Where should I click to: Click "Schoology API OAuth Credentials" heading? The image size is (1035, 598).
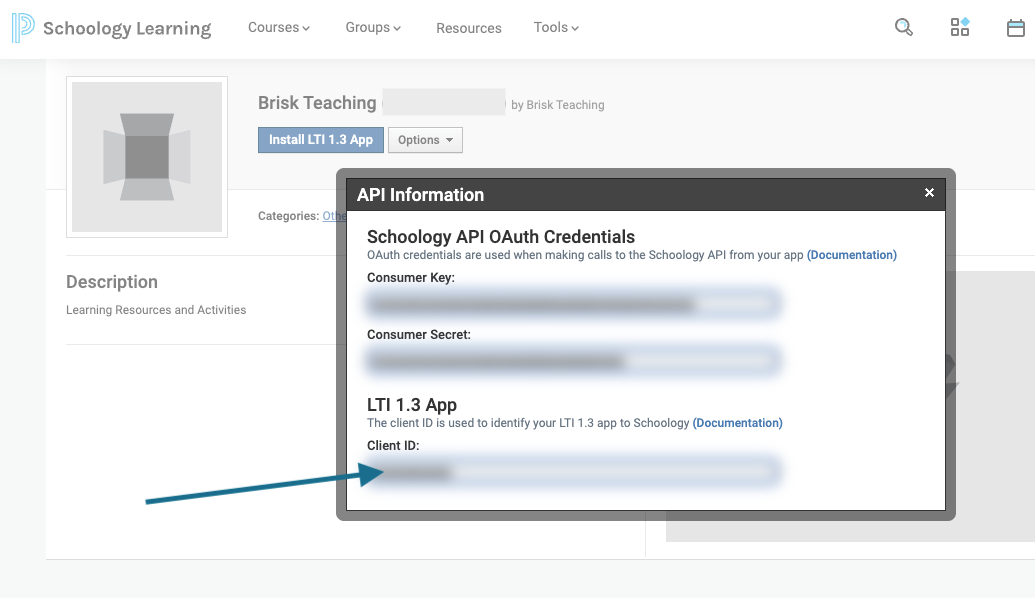pyautogui.click(x=501, y=236)
